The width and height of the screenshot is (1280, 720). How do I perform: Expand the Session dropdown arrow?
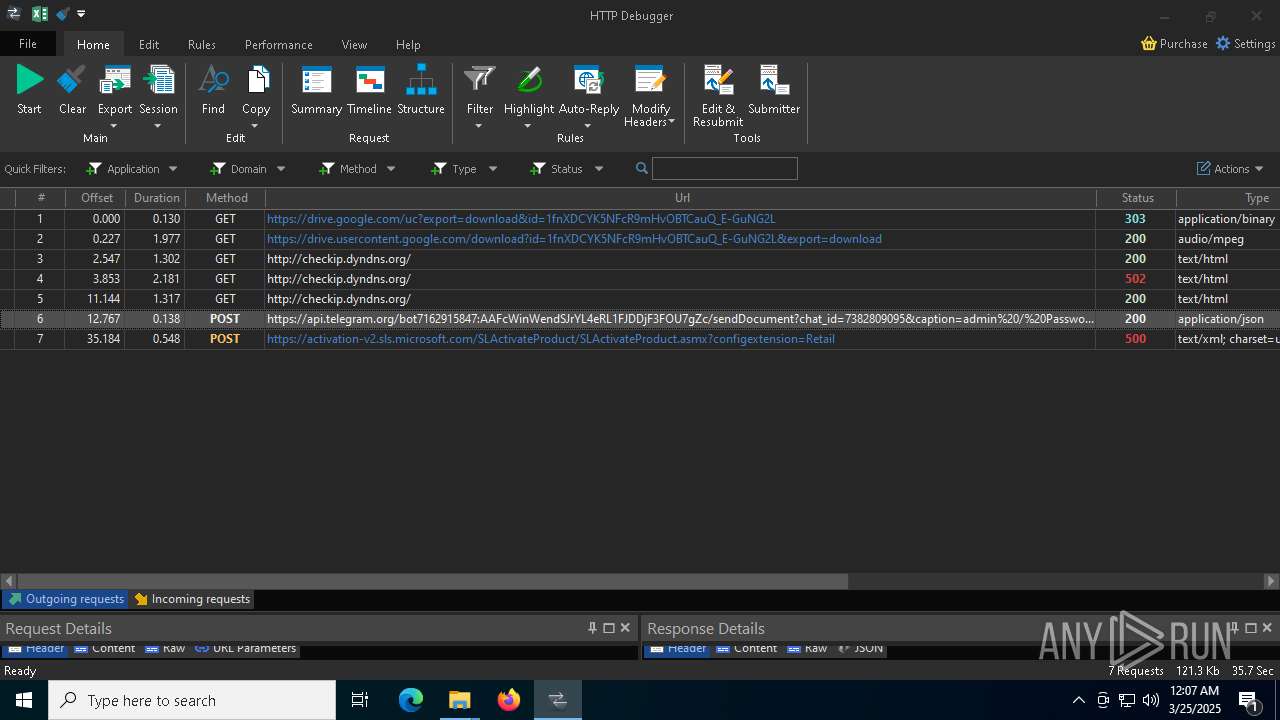pos(158,125)
